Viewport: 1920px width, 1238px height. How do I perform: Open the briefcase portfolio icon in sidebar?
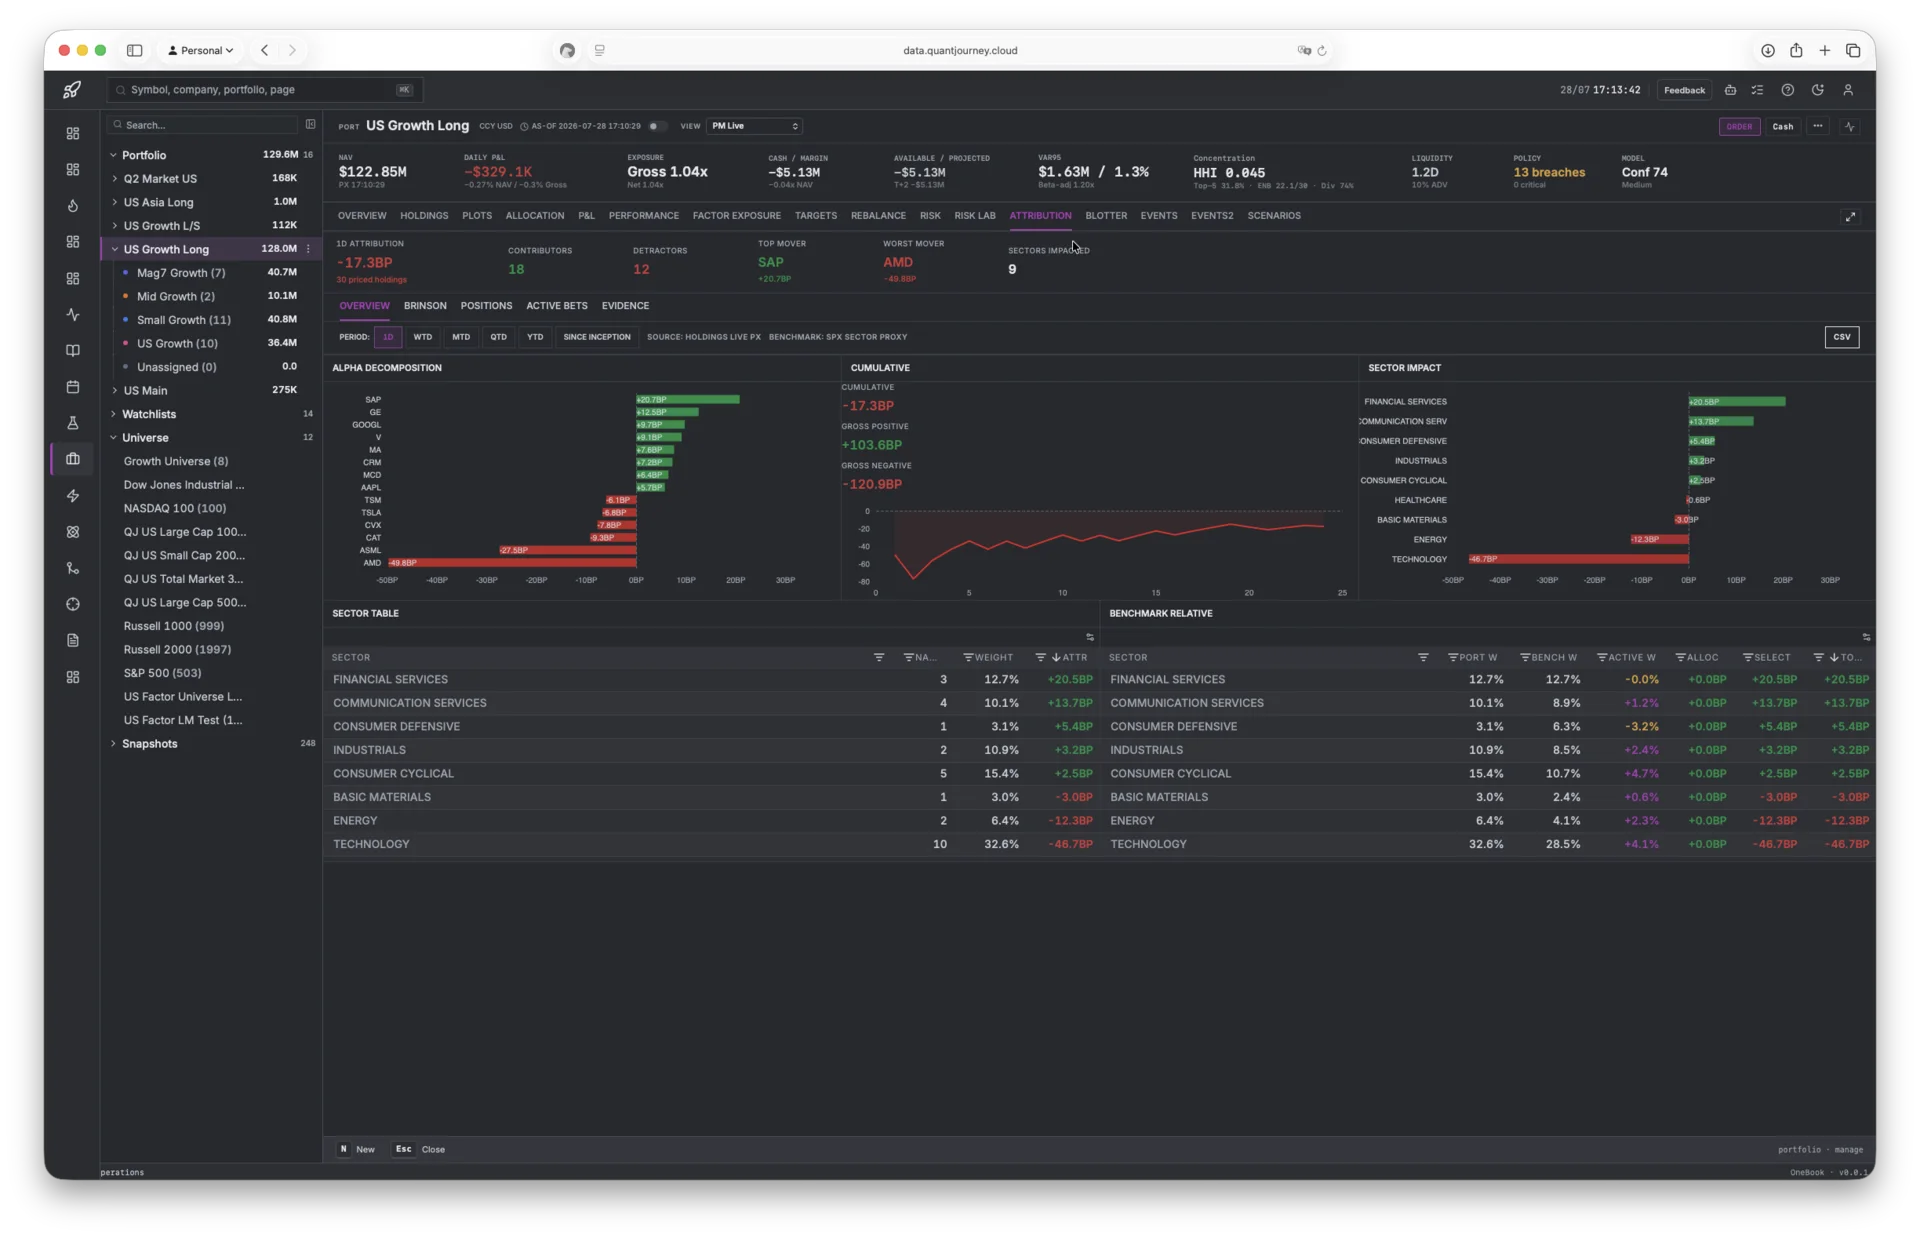point(73,459)
